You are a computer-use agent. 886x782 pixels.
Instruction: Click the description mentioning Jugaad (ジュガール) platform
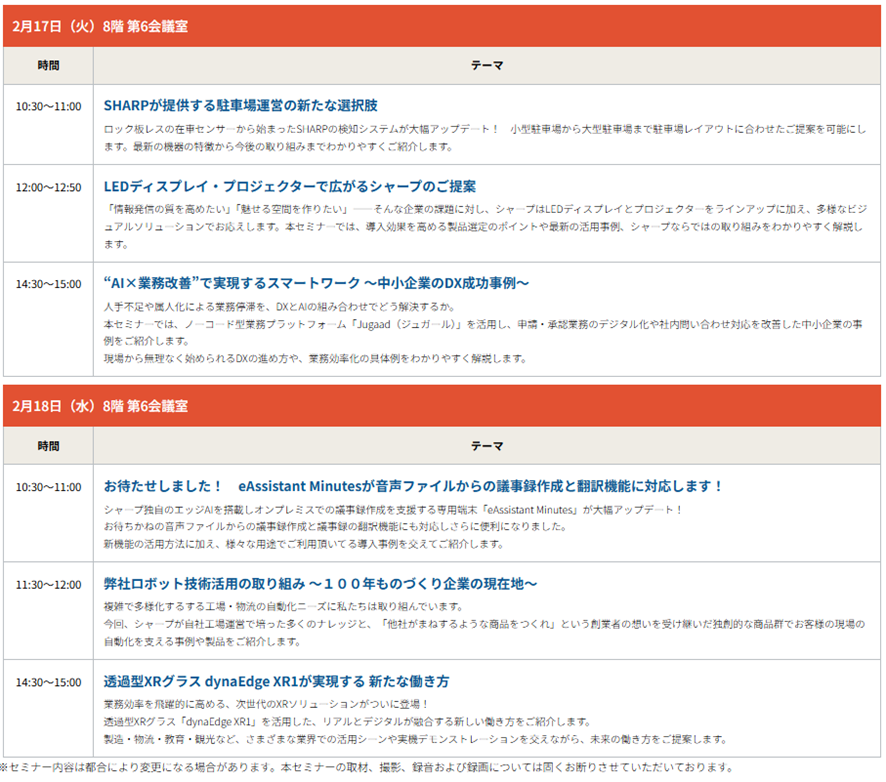[x=480, y=326]
